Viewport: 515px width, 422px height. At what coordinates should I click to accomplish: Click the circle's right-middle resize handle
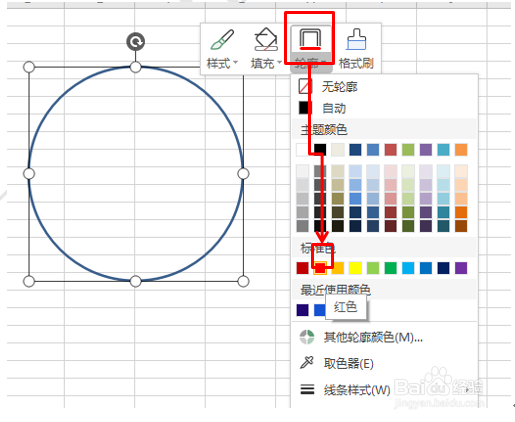click(x=243, y=174)
